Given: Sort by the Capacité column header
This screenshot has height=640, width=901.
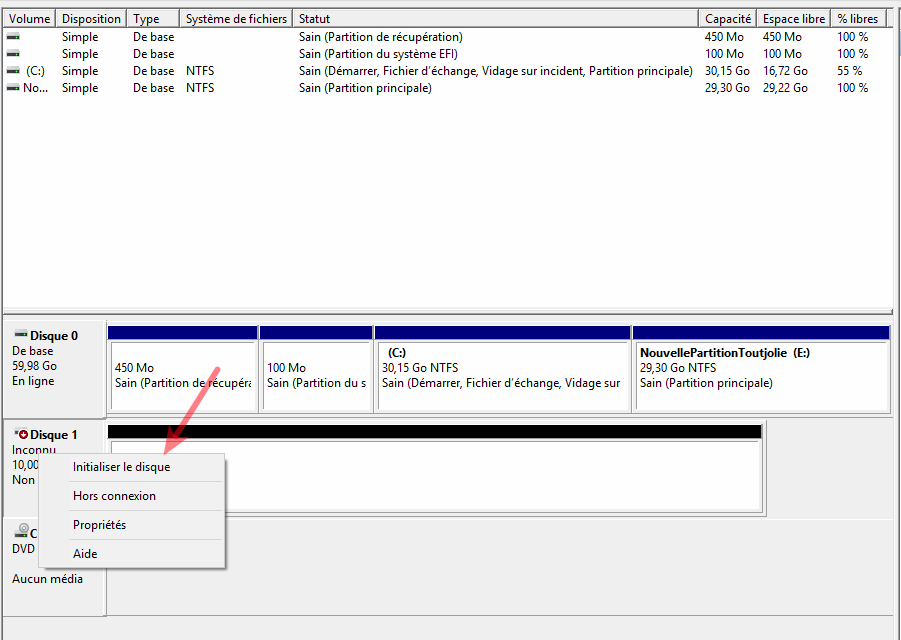Looking at the screenshot, I should point(728,18).
